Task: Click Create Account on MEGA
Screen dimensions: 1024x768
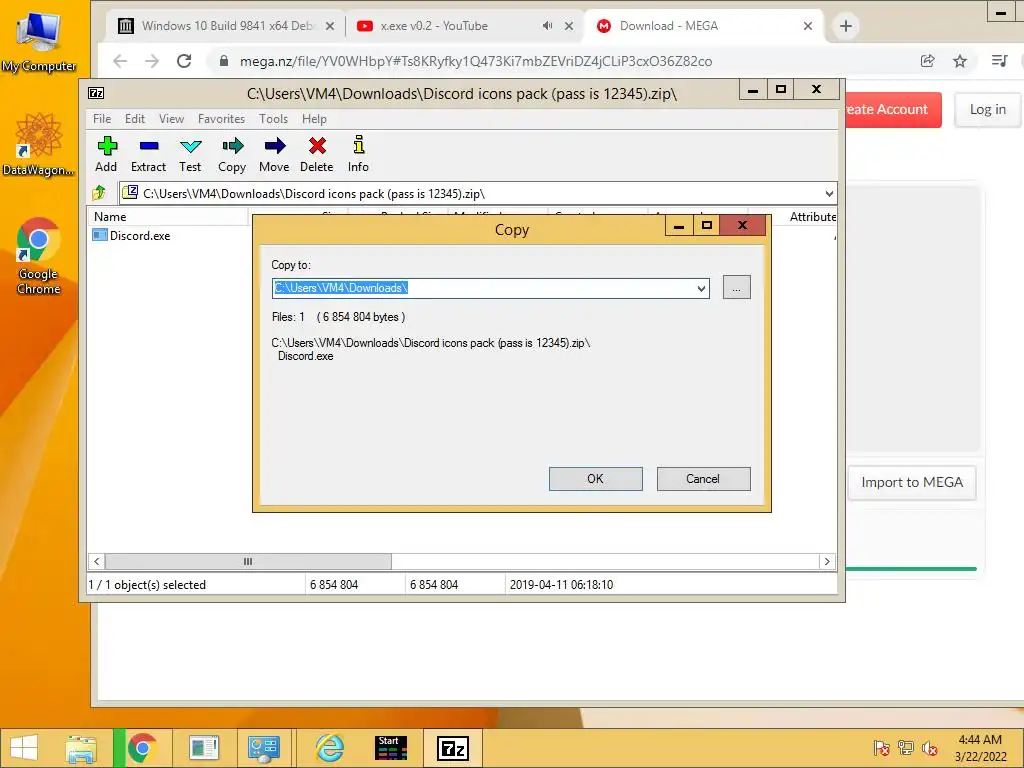Action: pos(893,110)
